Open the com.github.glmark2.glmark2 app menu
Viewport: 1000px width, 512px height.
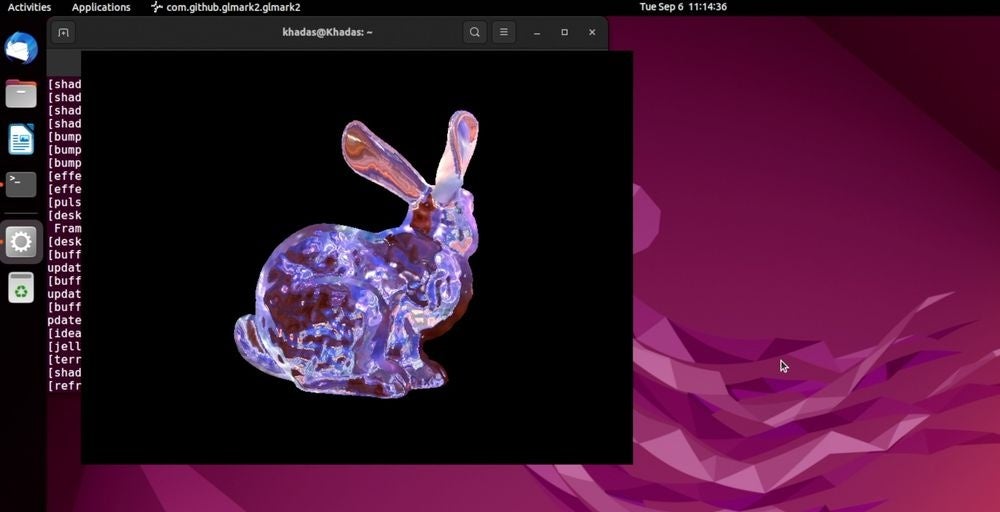(226, 7)
